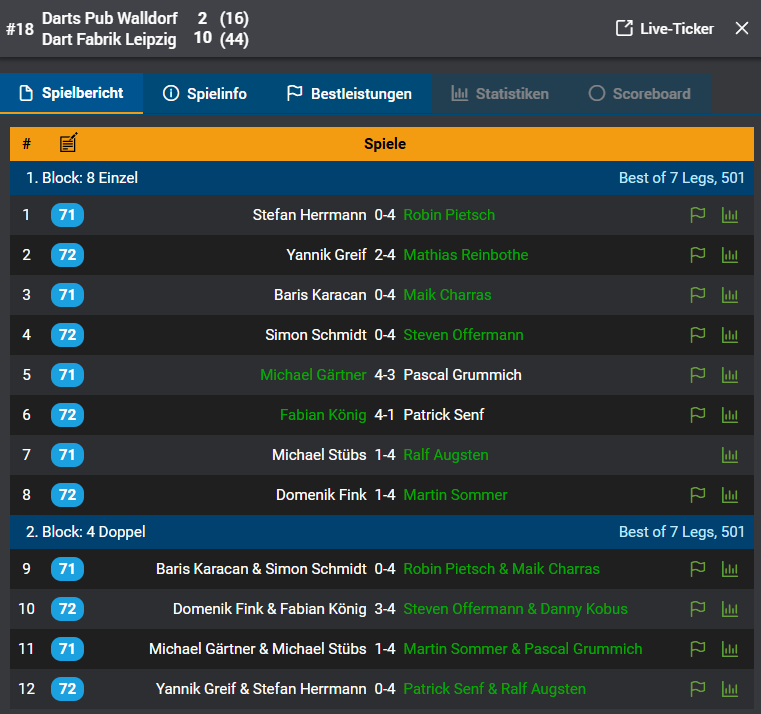This screenshot has height=714, width=761.
Task: Open the Live-Ticker link
Action: (665, 28)
